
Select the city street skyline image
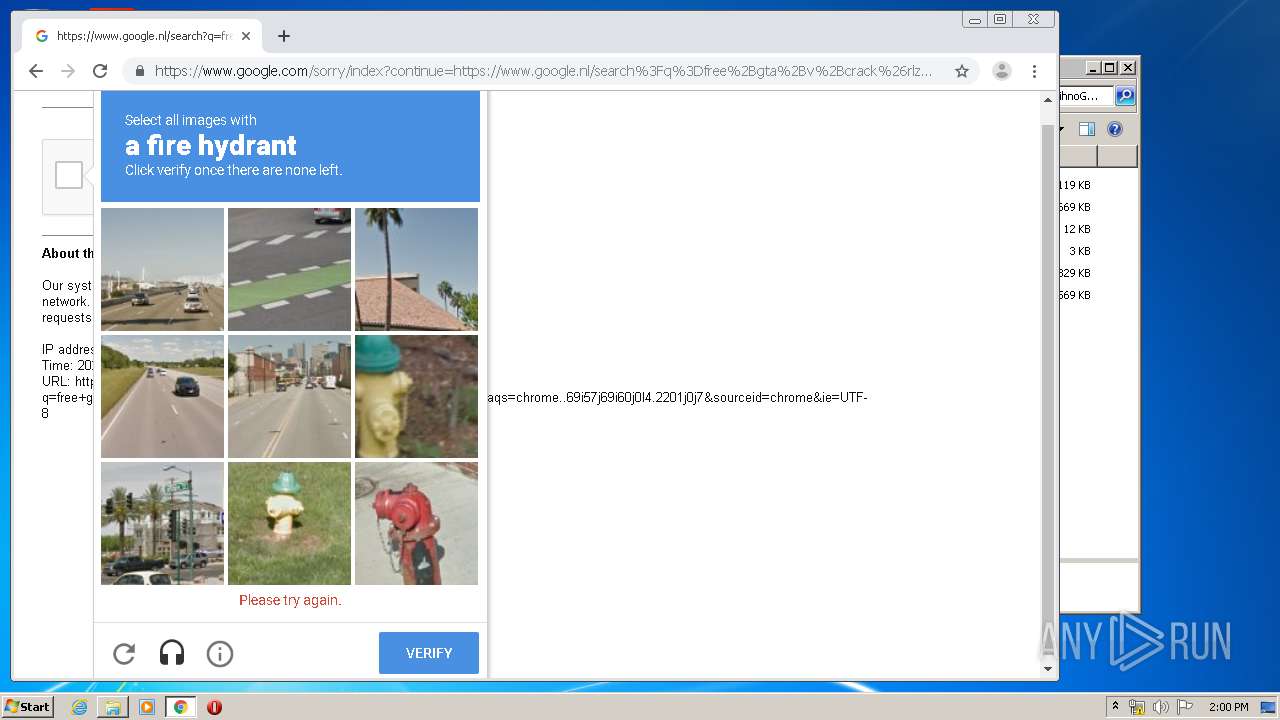(289, 396)
